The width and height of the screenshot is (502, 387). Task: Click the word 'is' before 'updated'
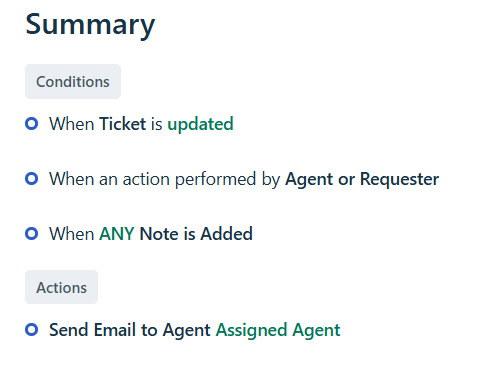[157, 124]
